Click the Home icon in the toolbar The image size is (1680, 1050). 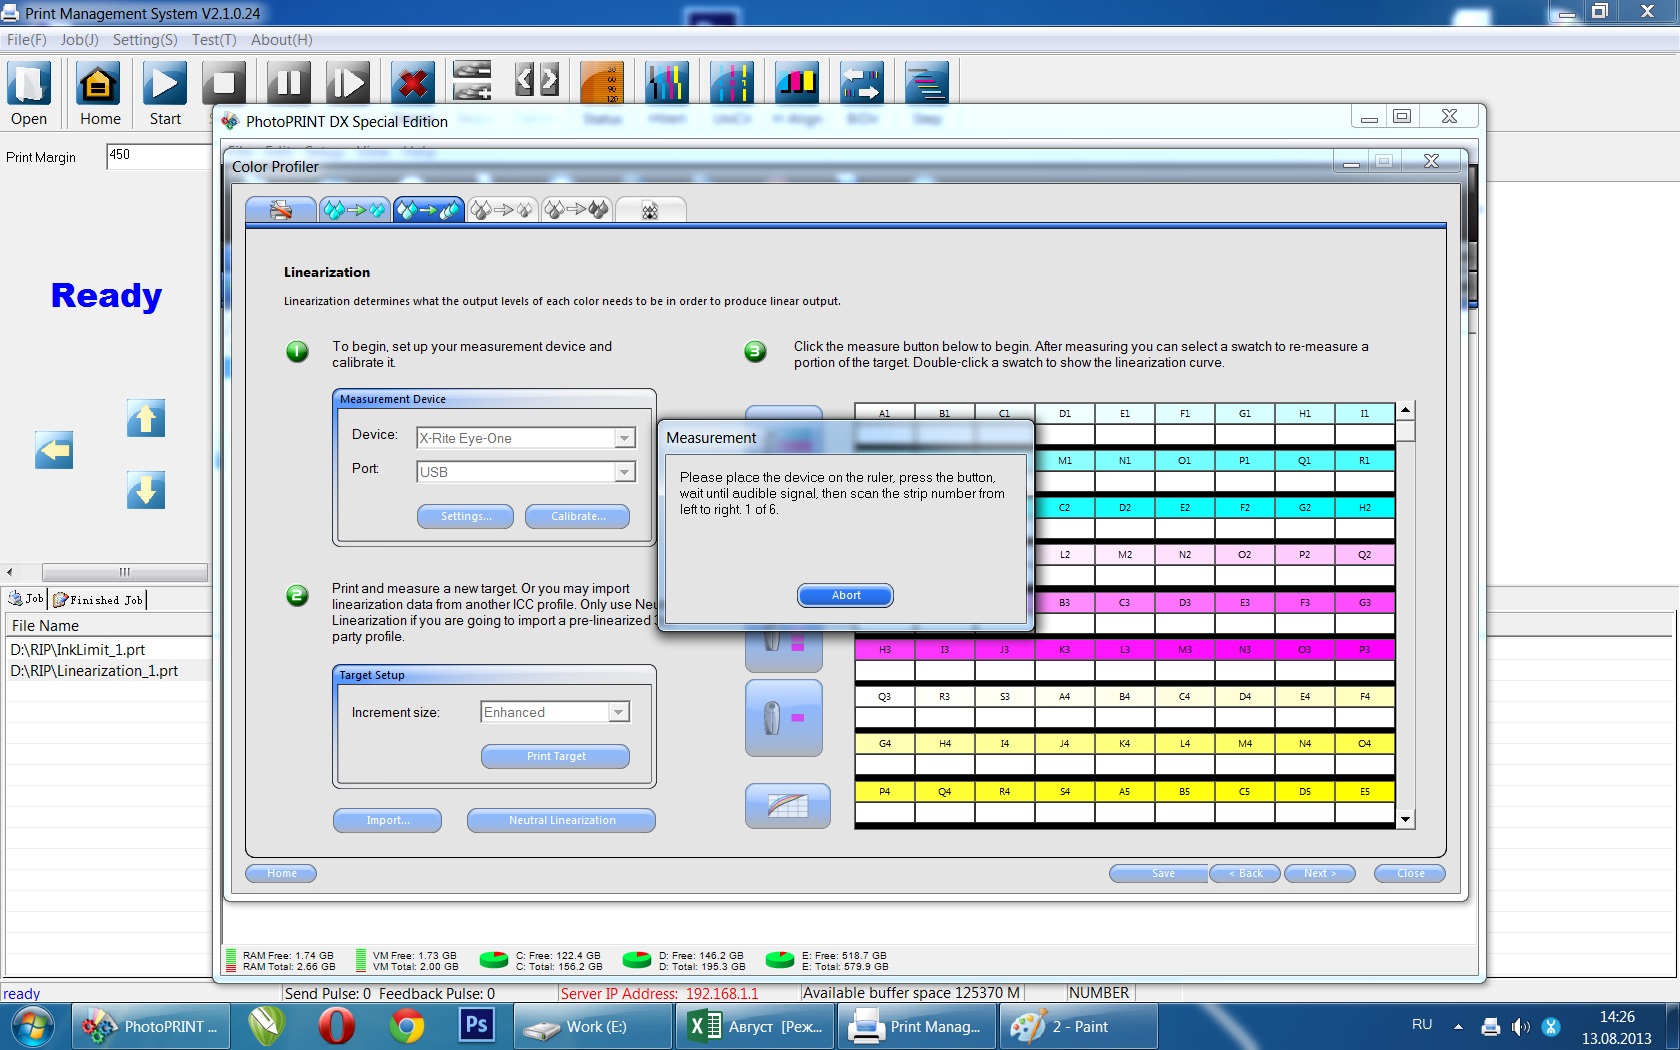[98, 83]
